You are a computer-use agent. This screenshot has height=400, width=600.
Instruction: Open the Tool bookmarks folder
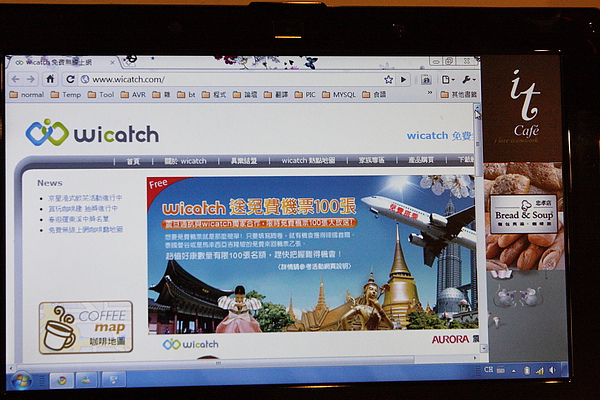pos(101,94)
